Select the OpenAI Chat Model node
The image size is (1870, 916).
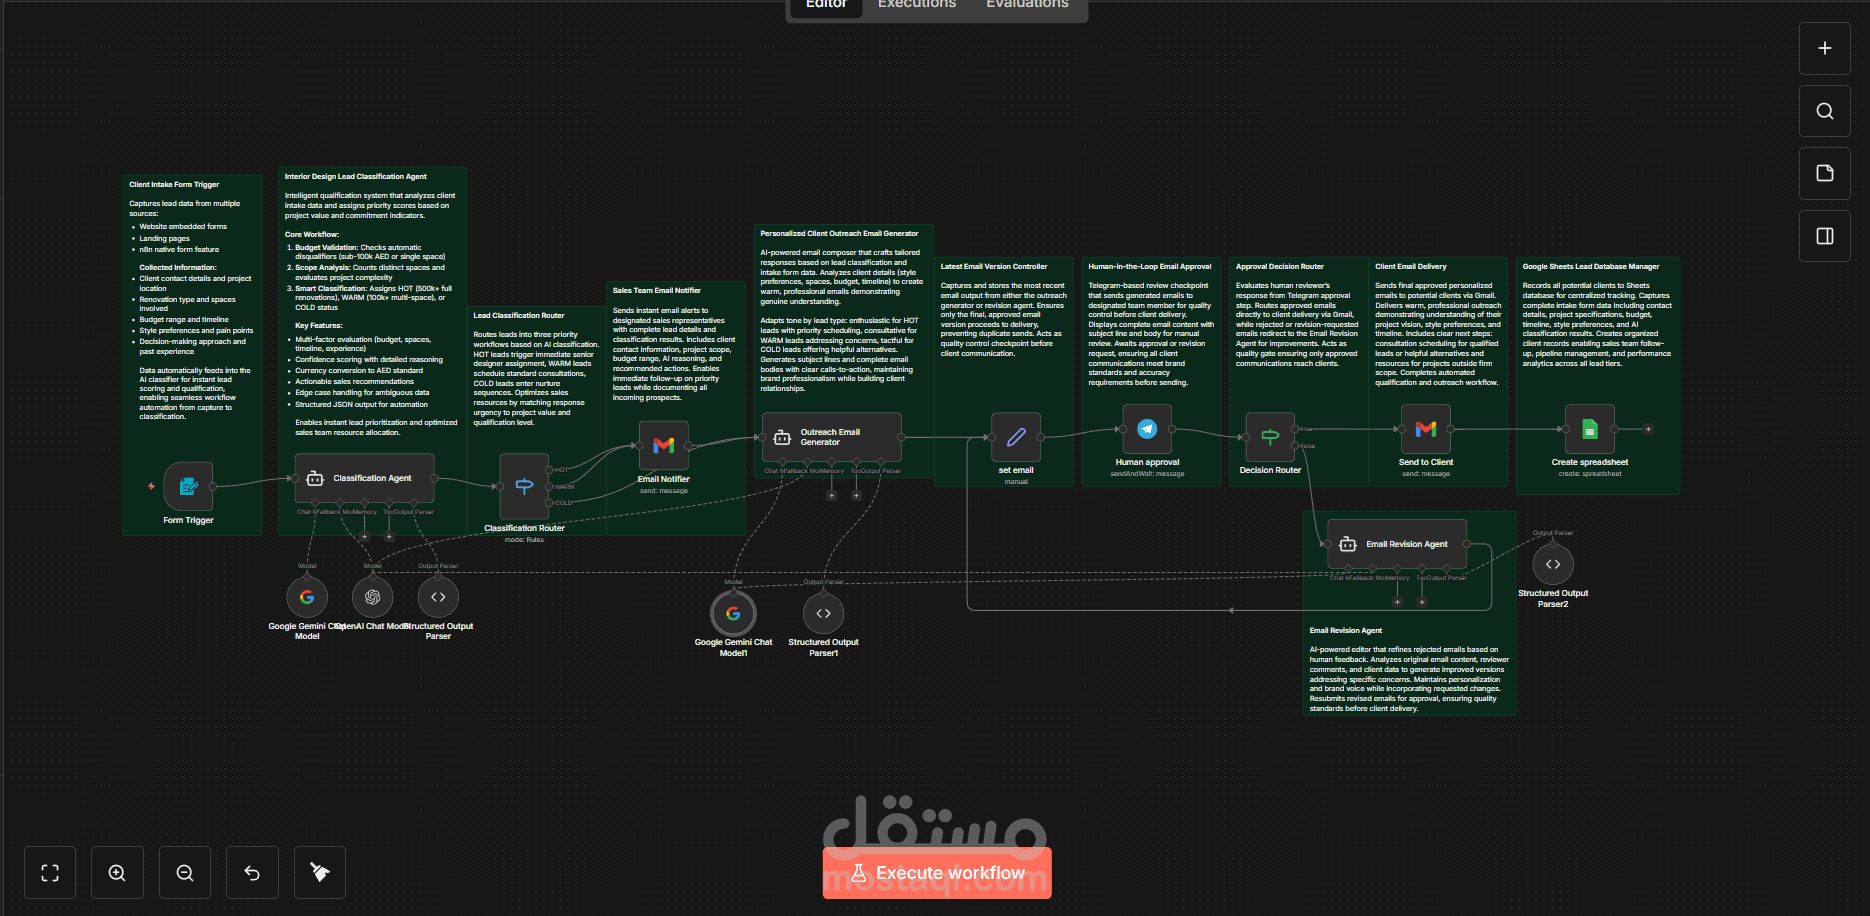(372, 597)
